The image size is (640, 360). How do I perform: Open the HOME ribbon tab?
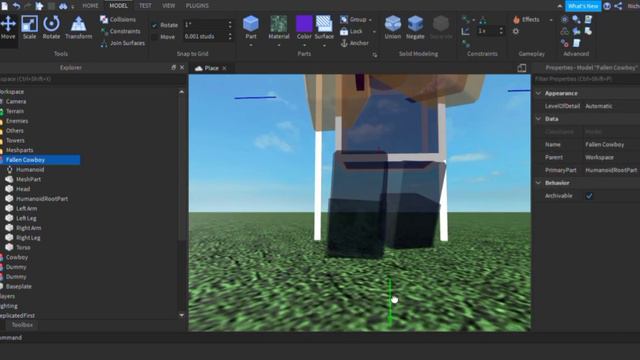[90, 6]
